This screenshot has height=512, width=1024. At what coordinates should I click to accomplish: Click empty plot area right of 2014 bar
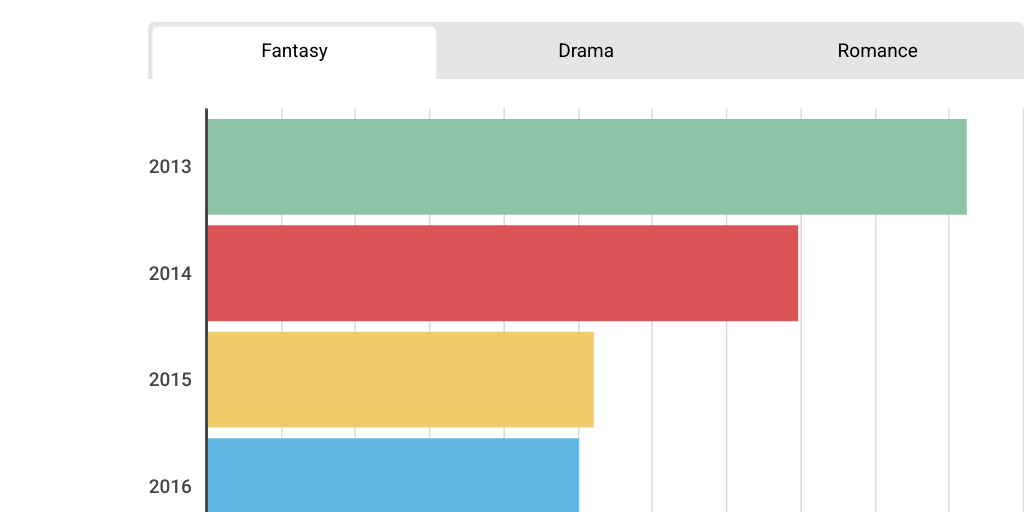(910, 273)
